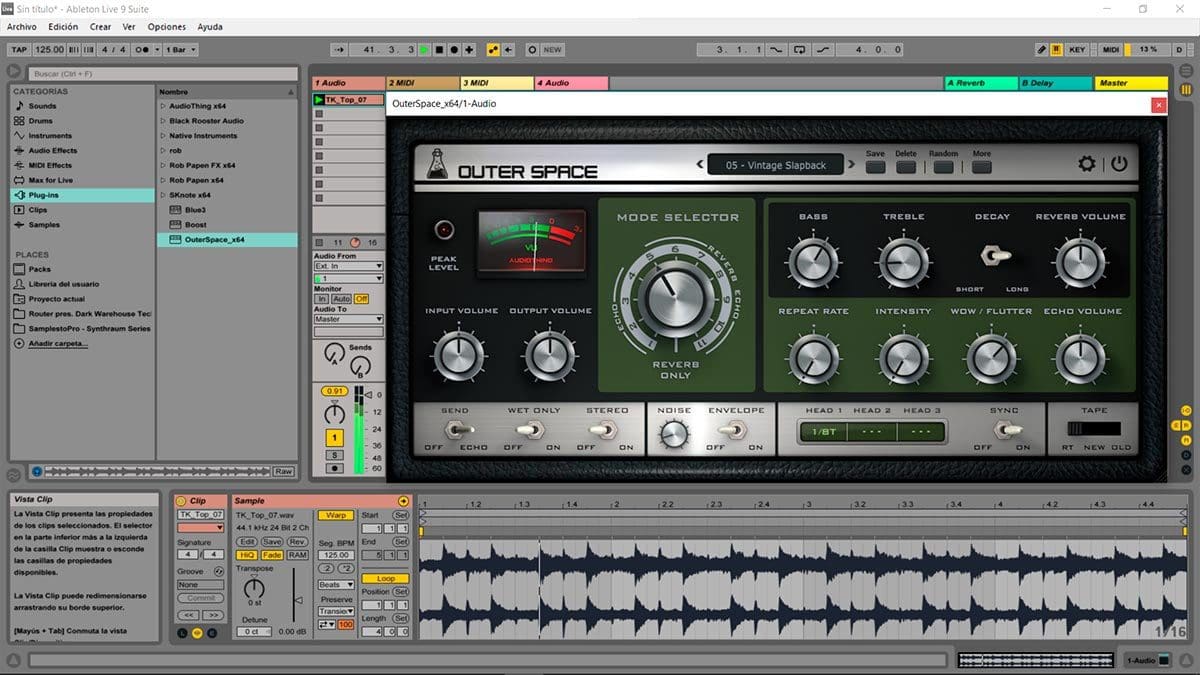Open the Audio To Master dropdown
Screen dimensions: 1200x675
point(348,319)
